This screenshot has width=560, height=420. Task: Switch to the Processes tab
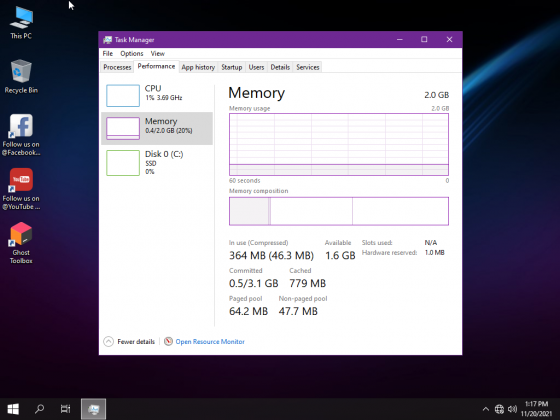pyautogui.click(x=117, y=67)
